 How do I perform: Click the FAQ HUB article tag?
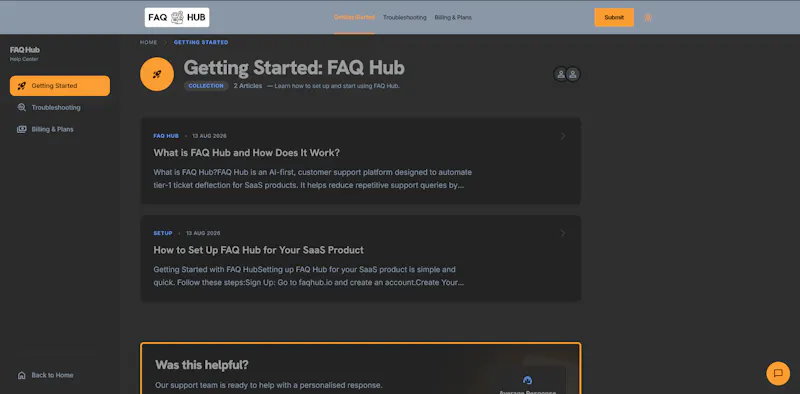pyautogui.click(x=166, y=136)
